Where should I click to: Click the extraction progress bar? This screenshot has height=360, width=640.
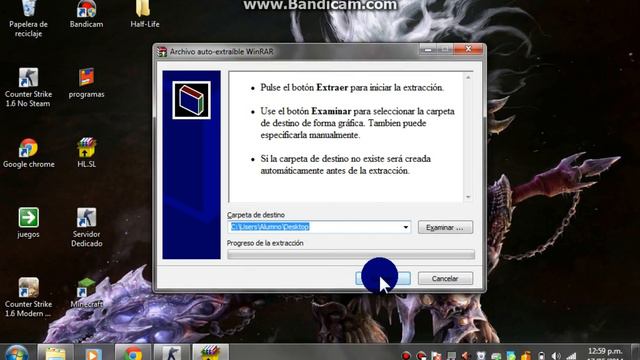click(351, 255)
